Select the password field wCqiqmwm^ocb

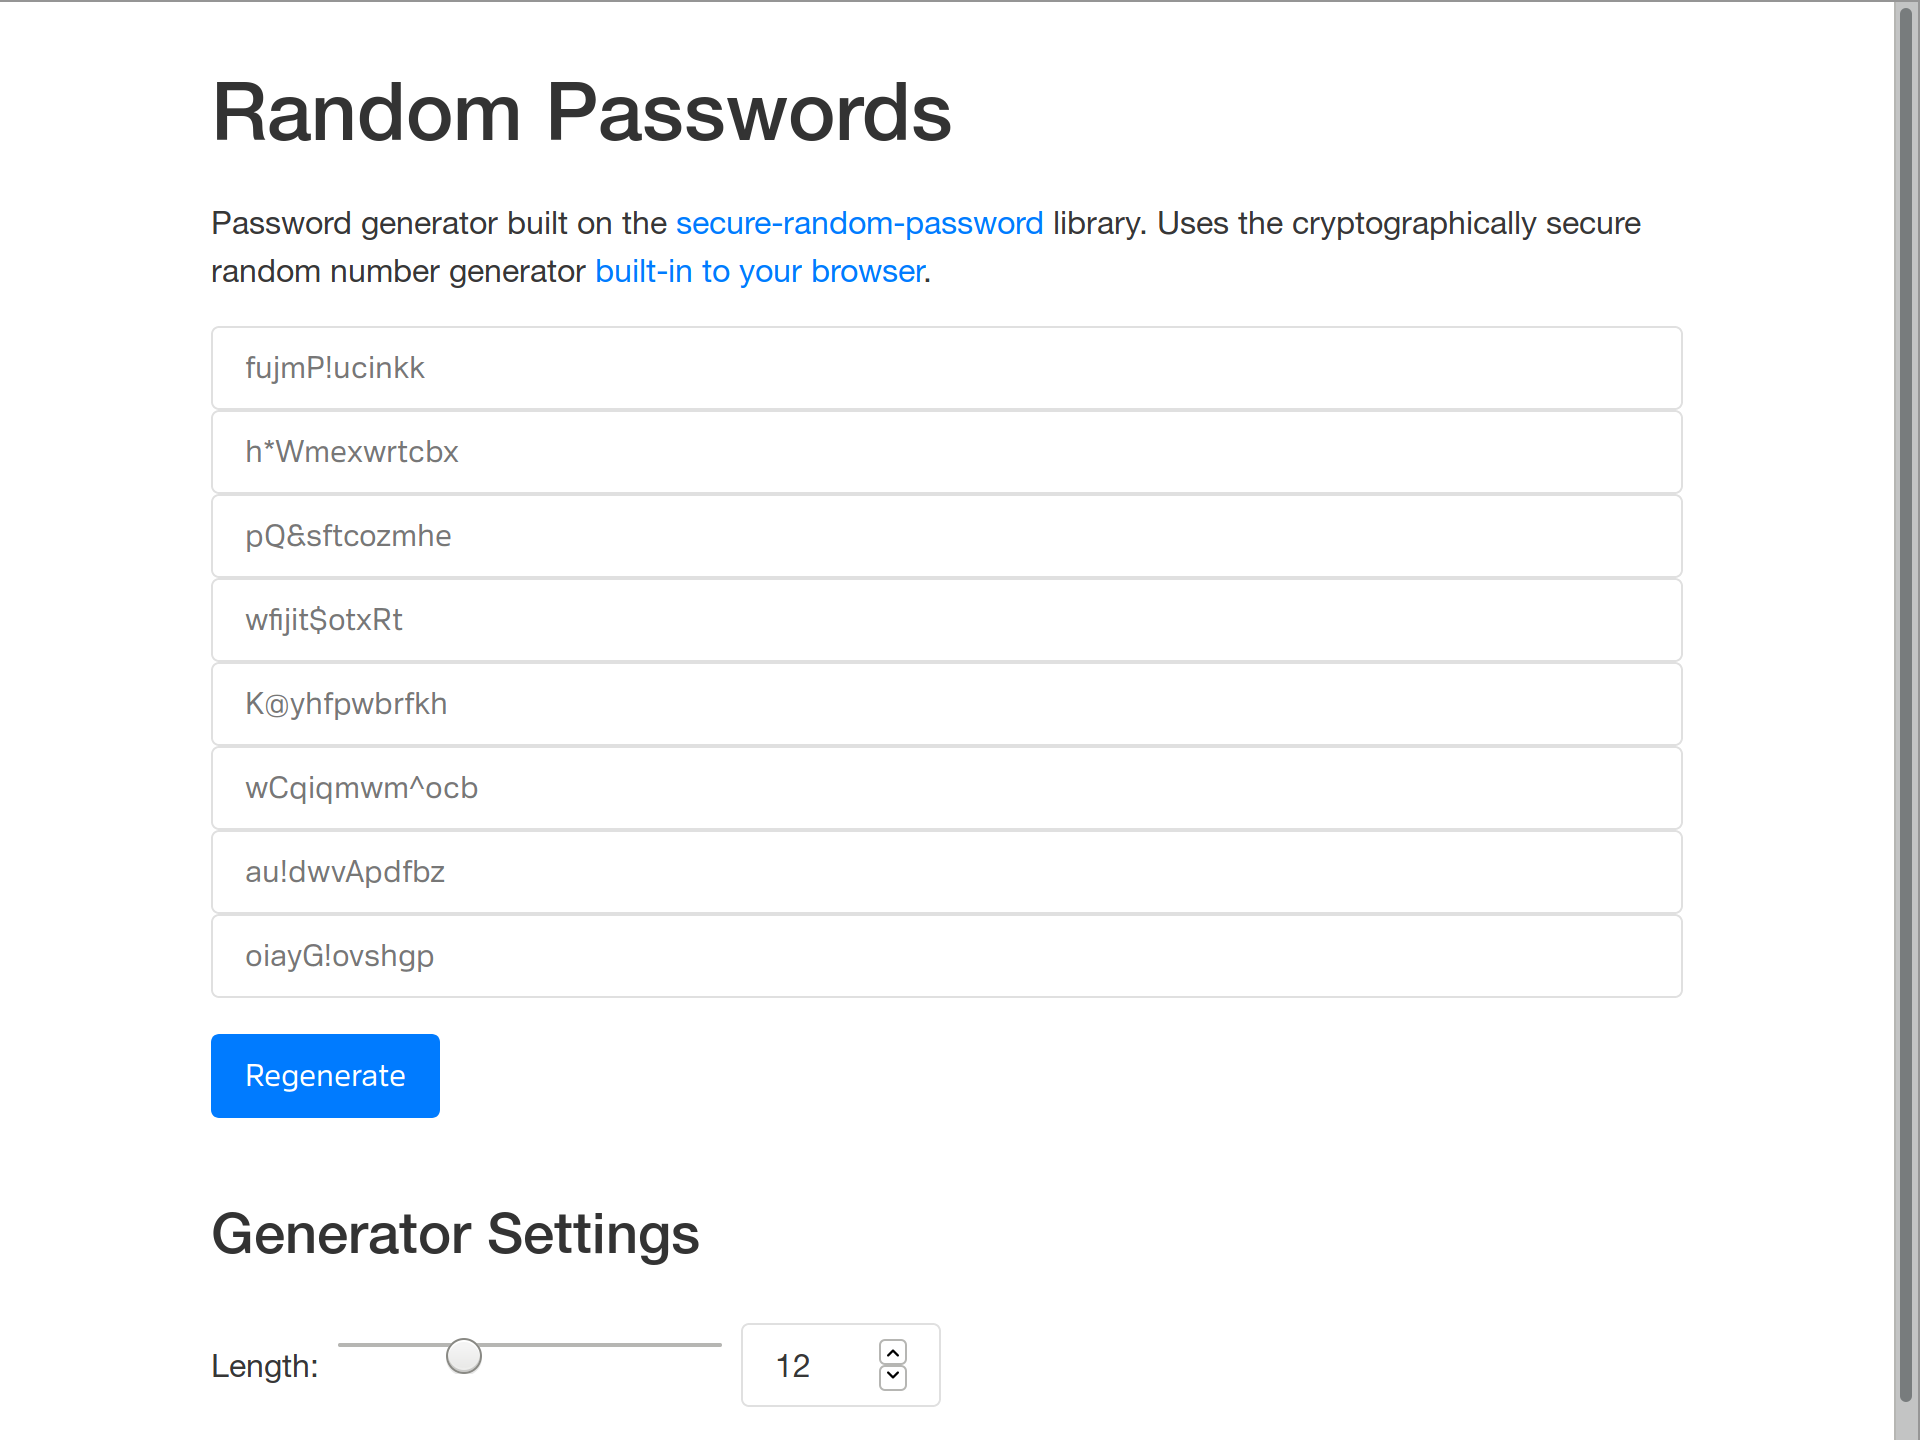[946, 788]
